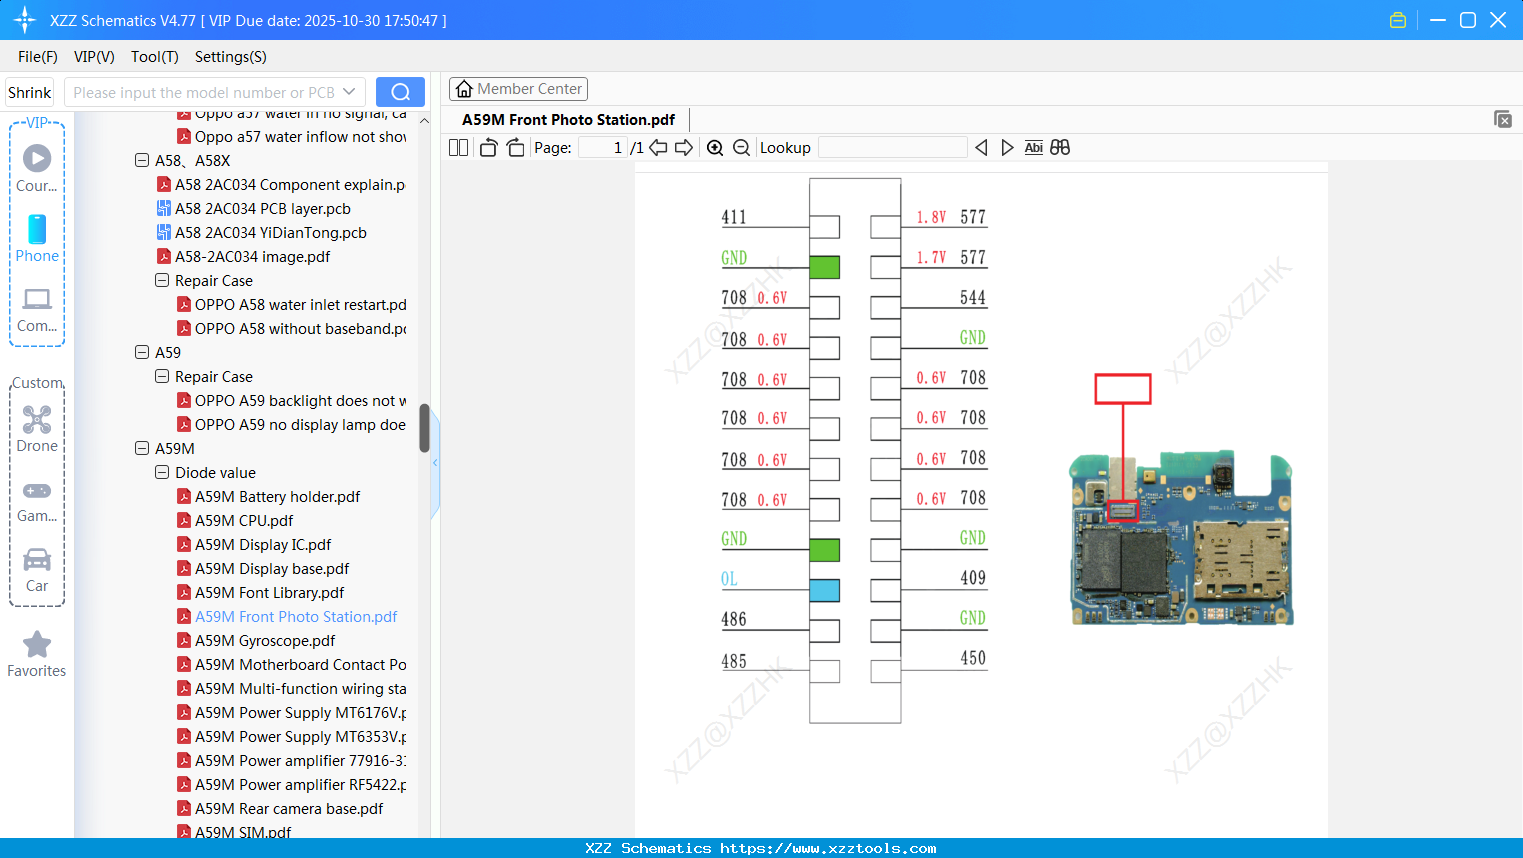
Task: Open A59M Power Supply MT6176V file
Action: 291,713
